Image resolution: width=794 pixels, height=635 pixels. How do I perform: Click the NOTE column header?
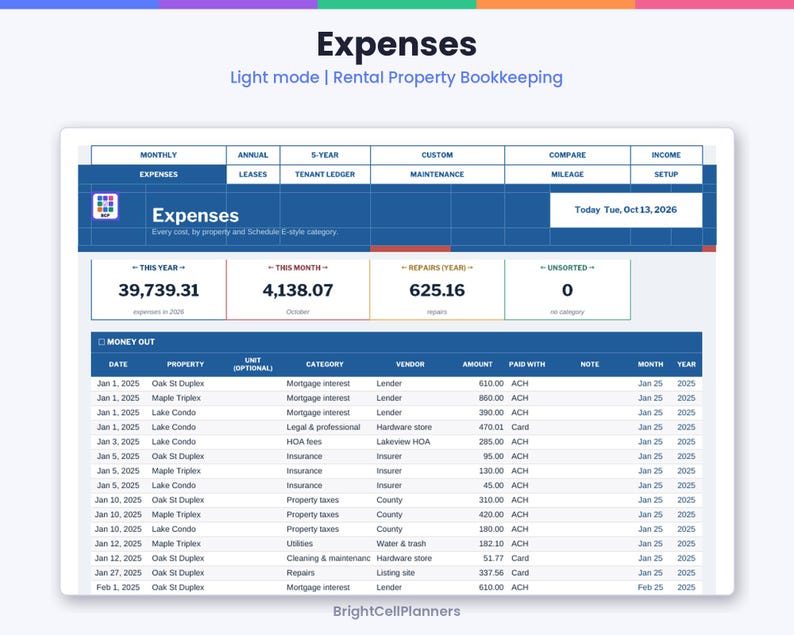590,364
